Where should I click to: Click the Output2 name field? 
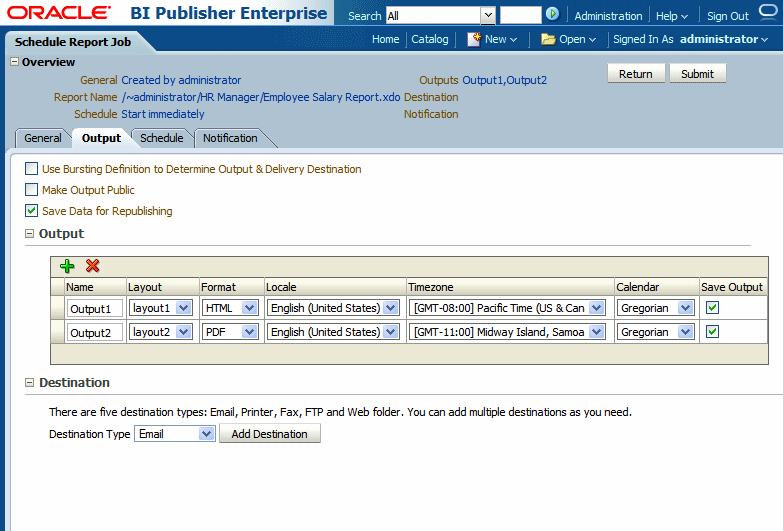pos(94,332)
